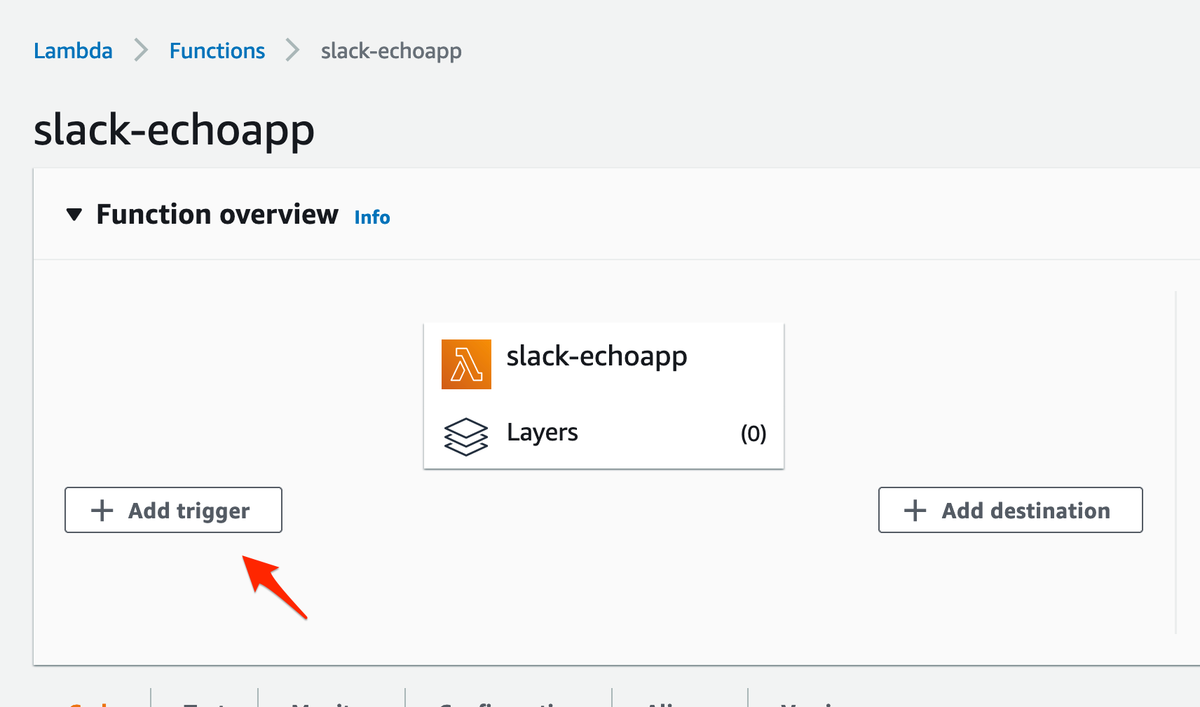This screenshot has width=1200, height=707.
Task: Open the Info link beside Function overview
Action: tap(372, 217)
